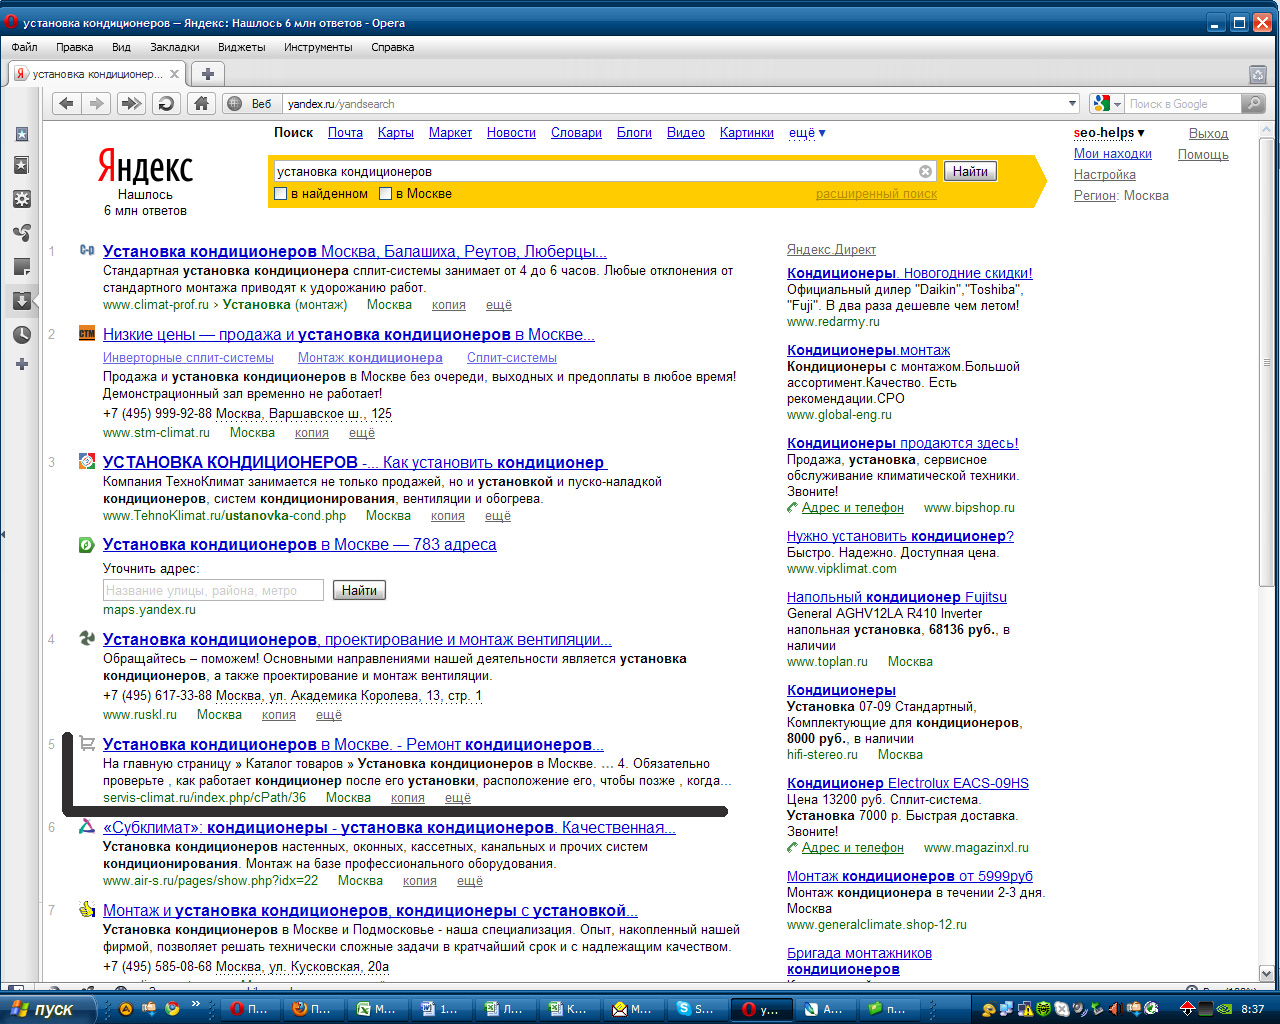Tick the 'в найденном' checkbox
Viewport: 1280px width, 1024px height.
coord(281,194)
